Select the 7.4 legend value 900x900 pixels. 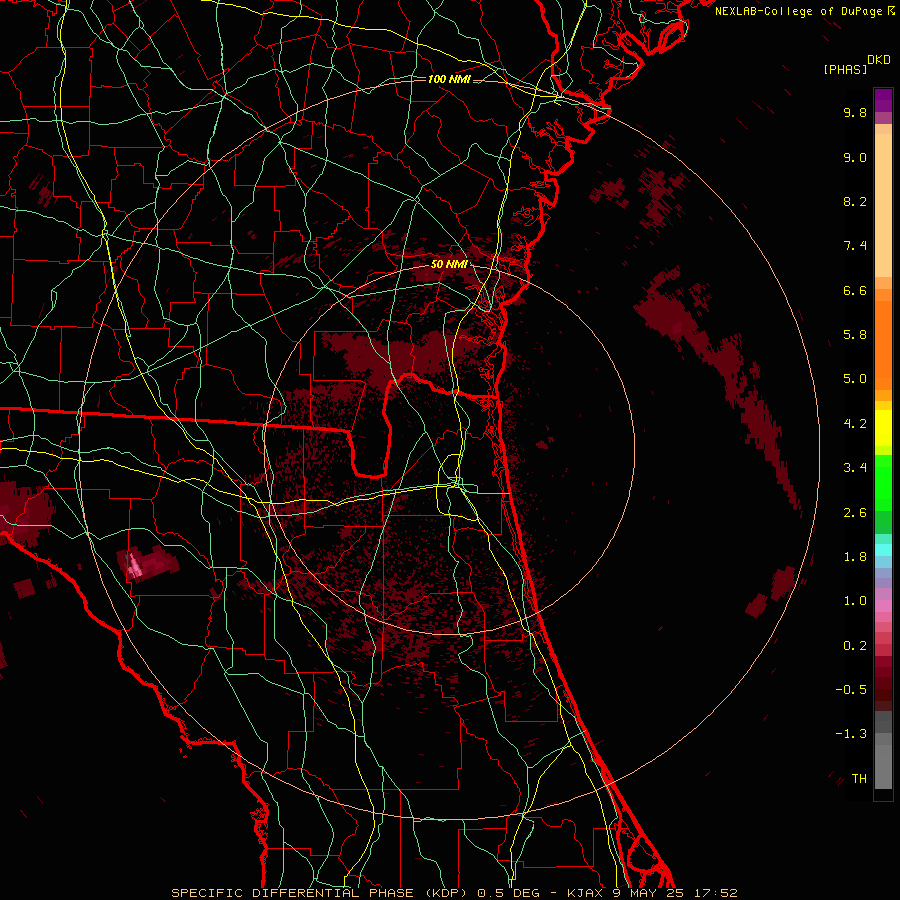tap(855, 246)
